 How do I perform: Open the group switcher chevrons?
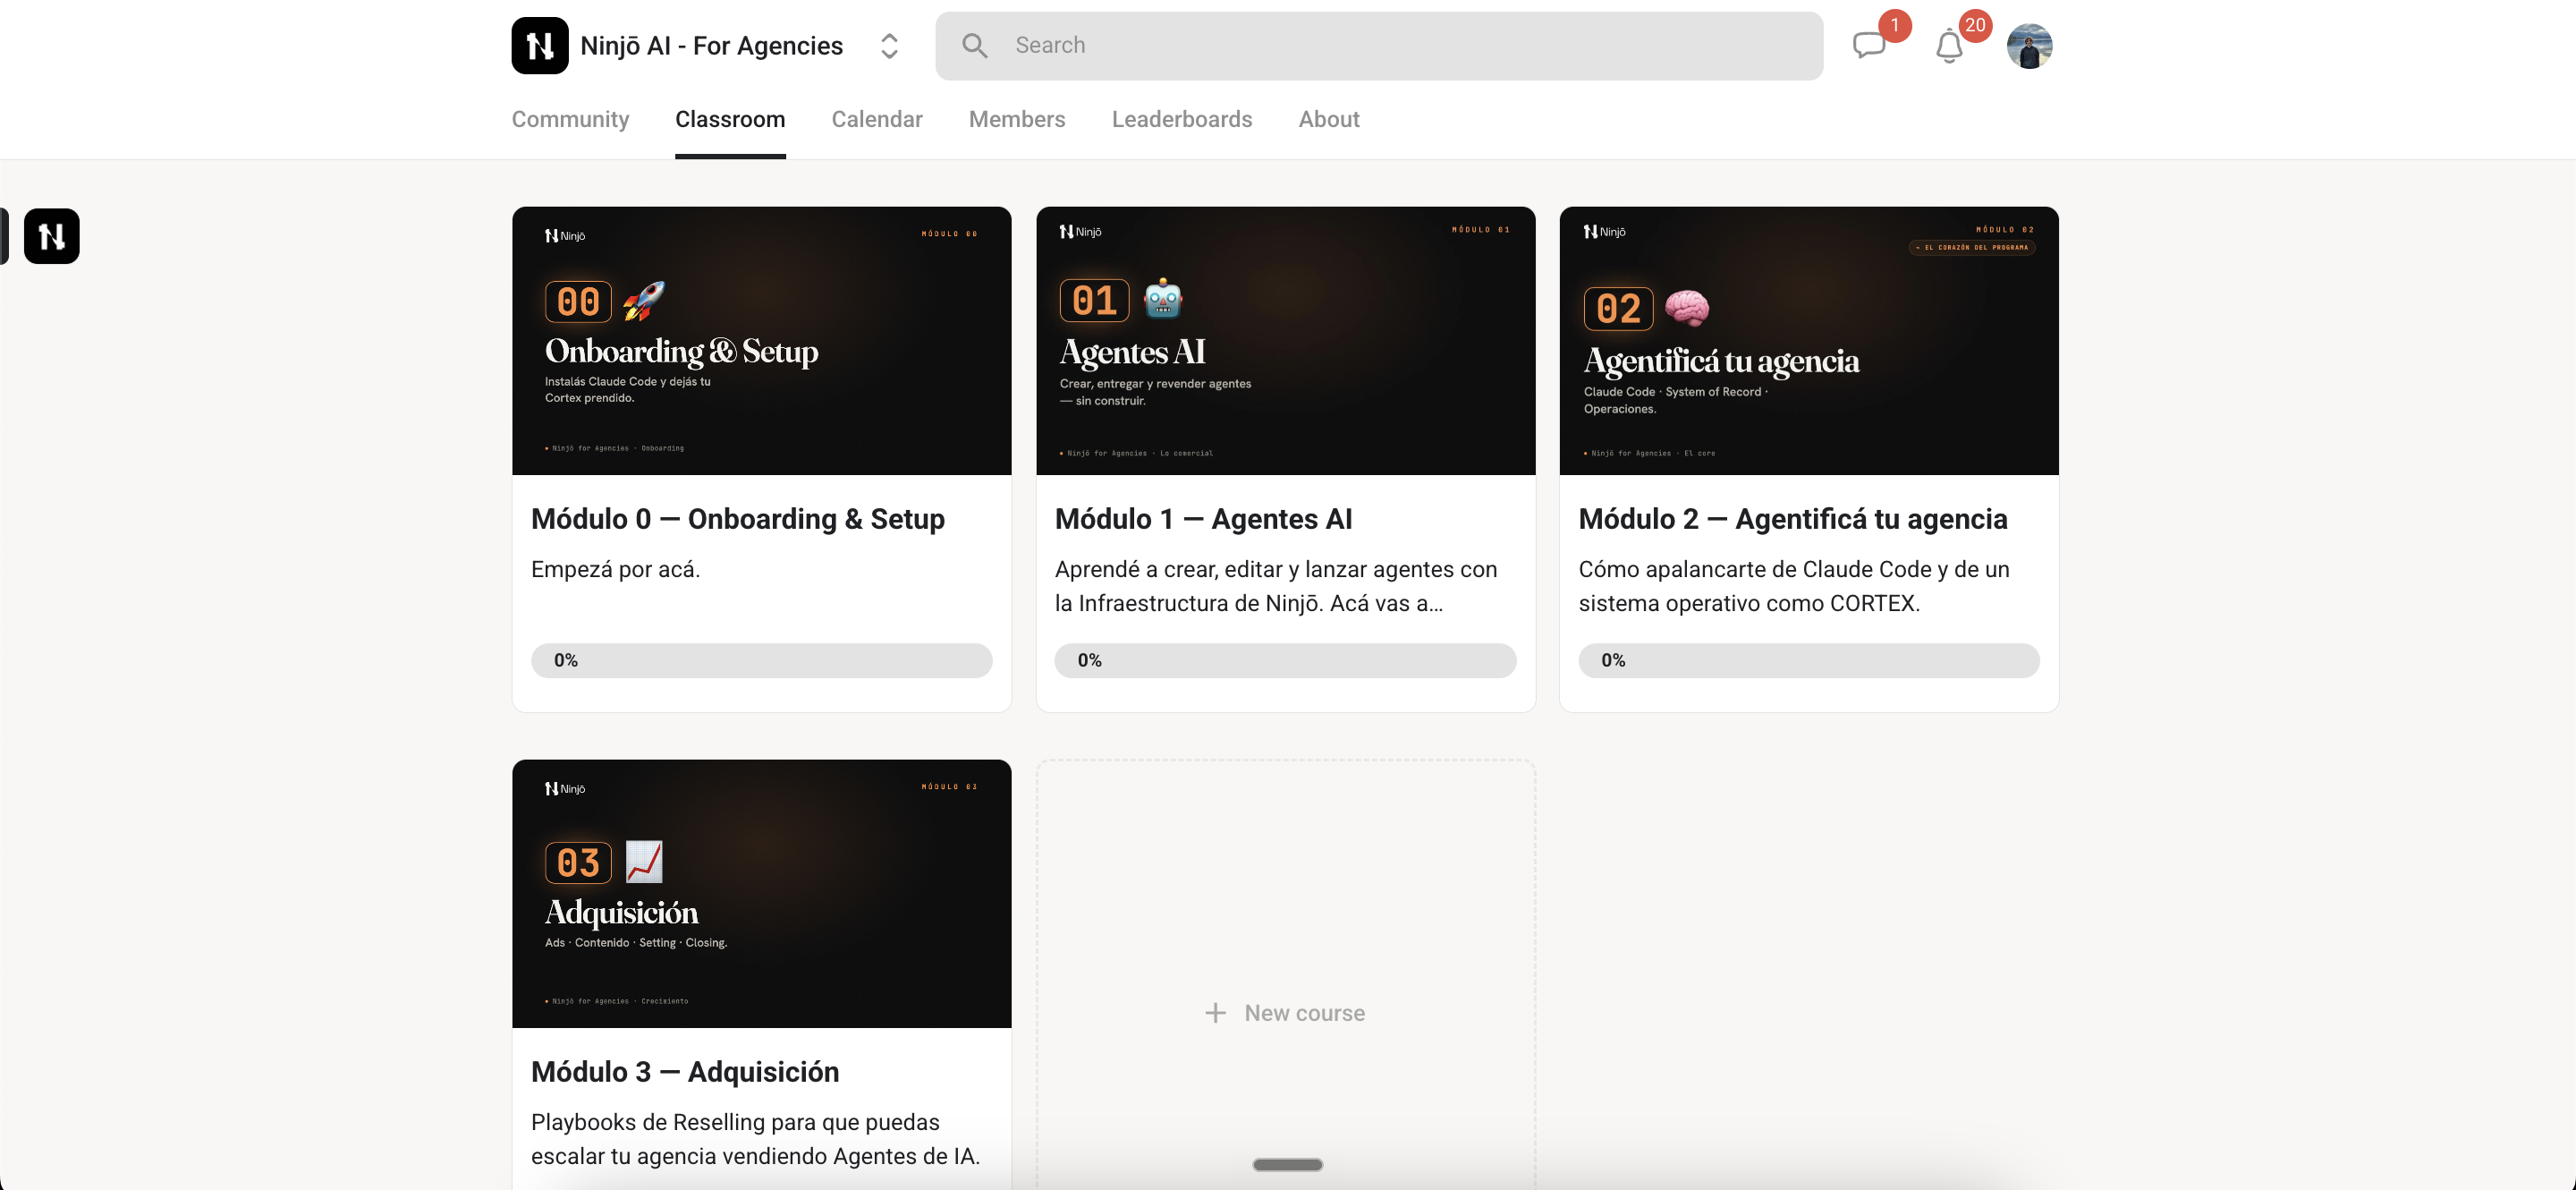coord(889,45)
